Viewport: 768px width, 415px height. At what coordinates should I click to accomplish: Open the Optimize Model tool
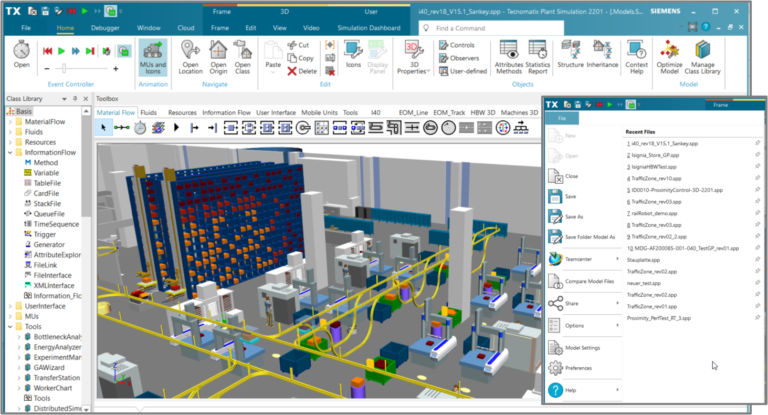pyautogui.click(x=667, y=56)
